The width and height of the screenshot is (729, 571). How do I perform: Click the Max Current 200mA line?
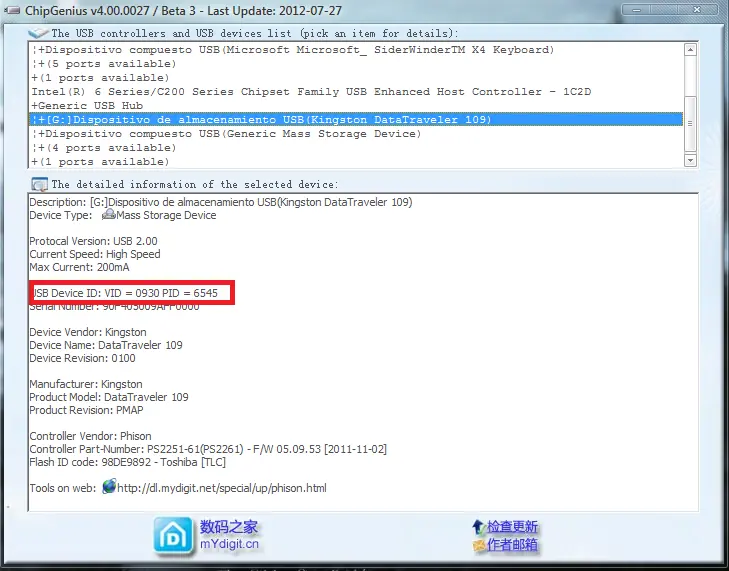[80, 267]
